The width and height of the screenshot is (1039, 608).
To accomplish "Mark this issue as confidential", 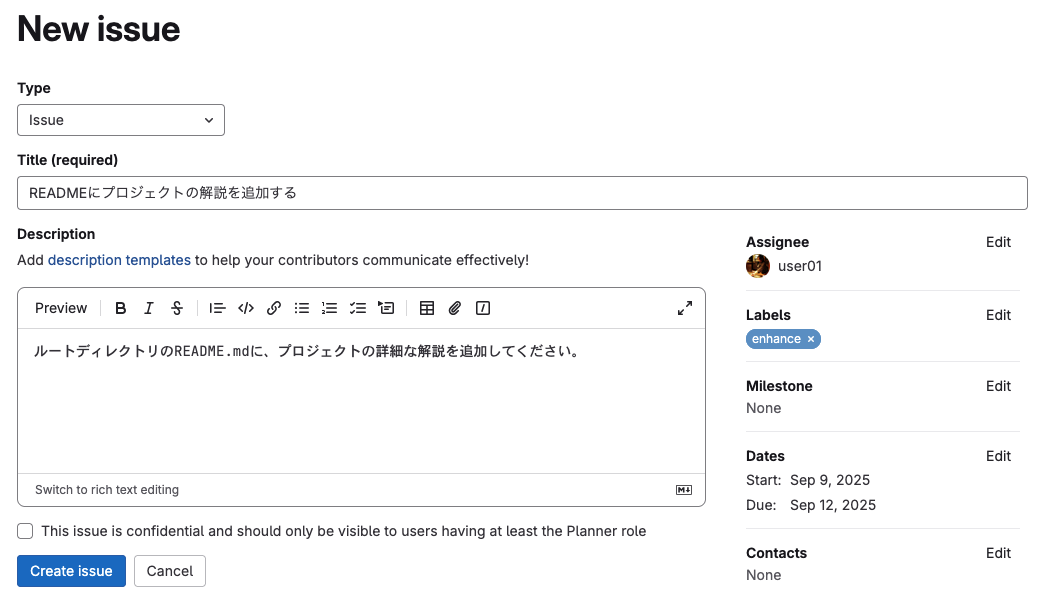I will [25, 531].
